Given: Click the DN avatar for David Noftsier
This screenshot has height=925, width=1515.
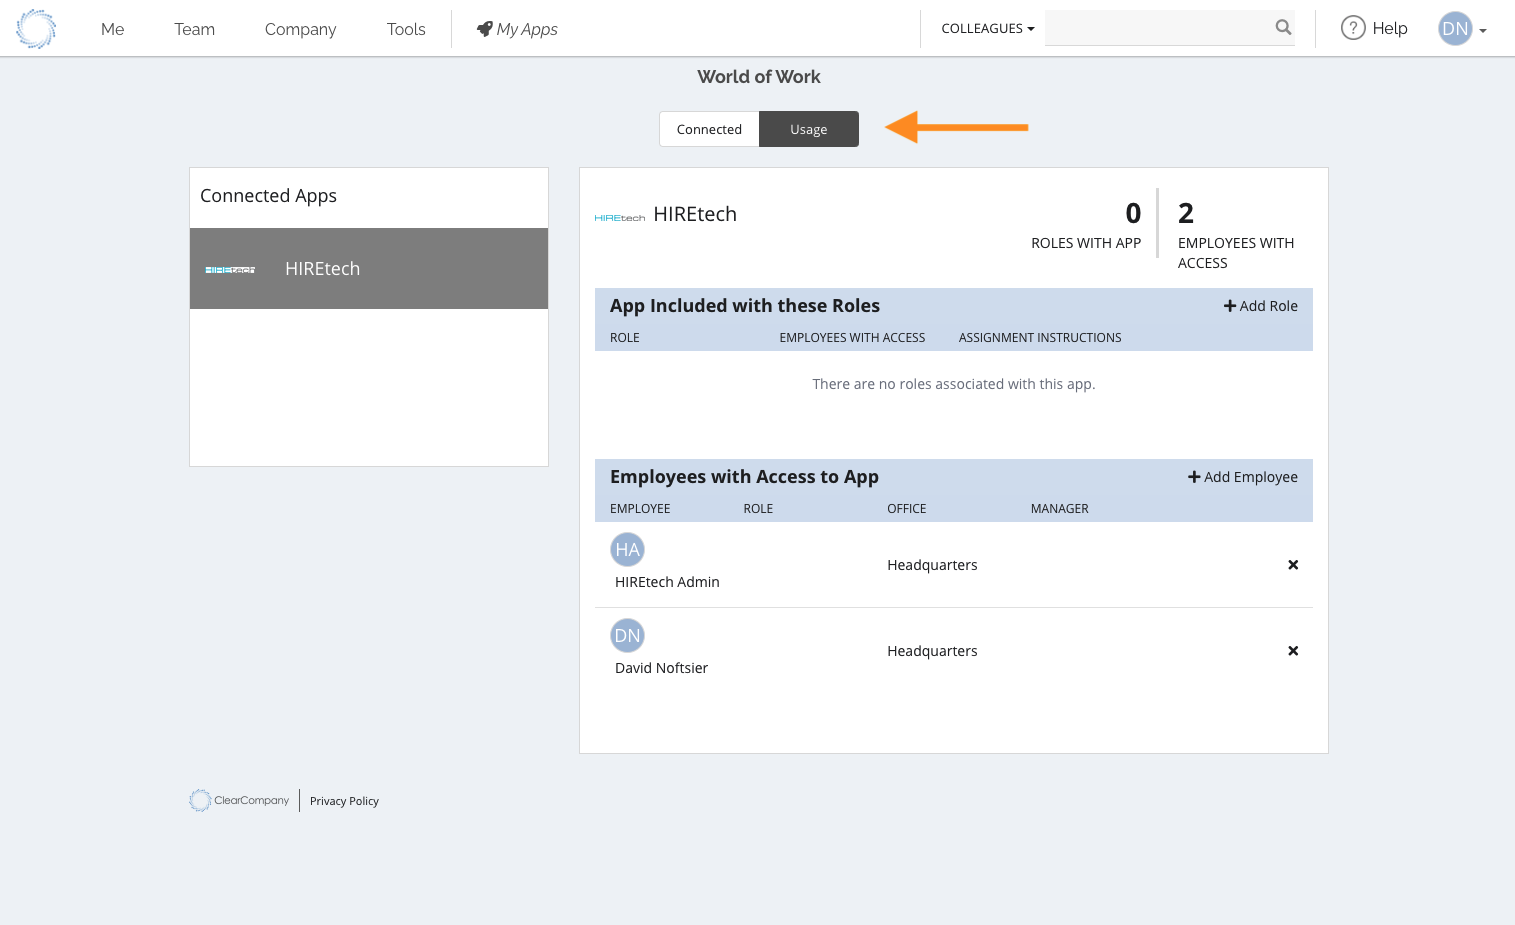Looking at the screenshot, I should 627,635.
